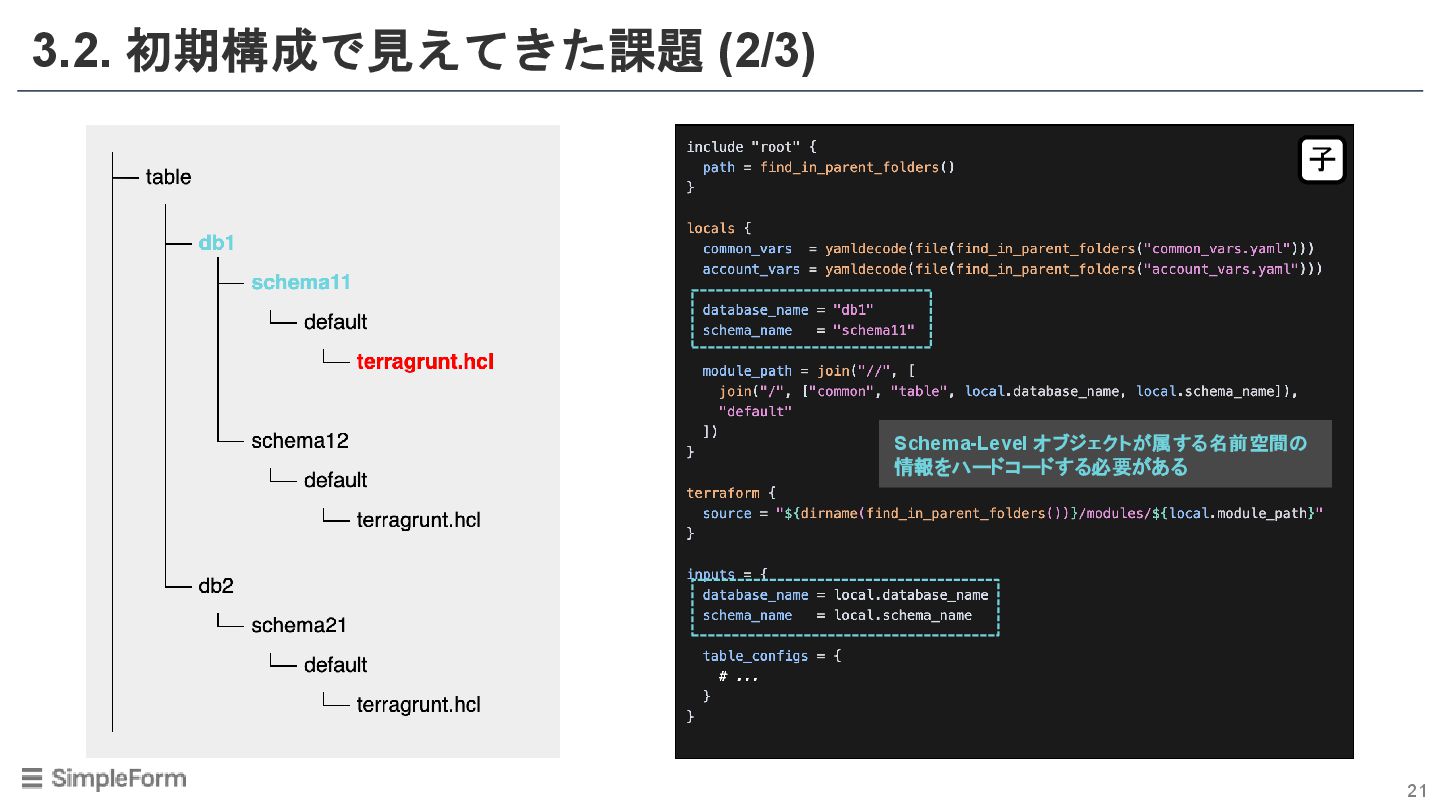Click the inputs = { code line

tap(727, 574)
